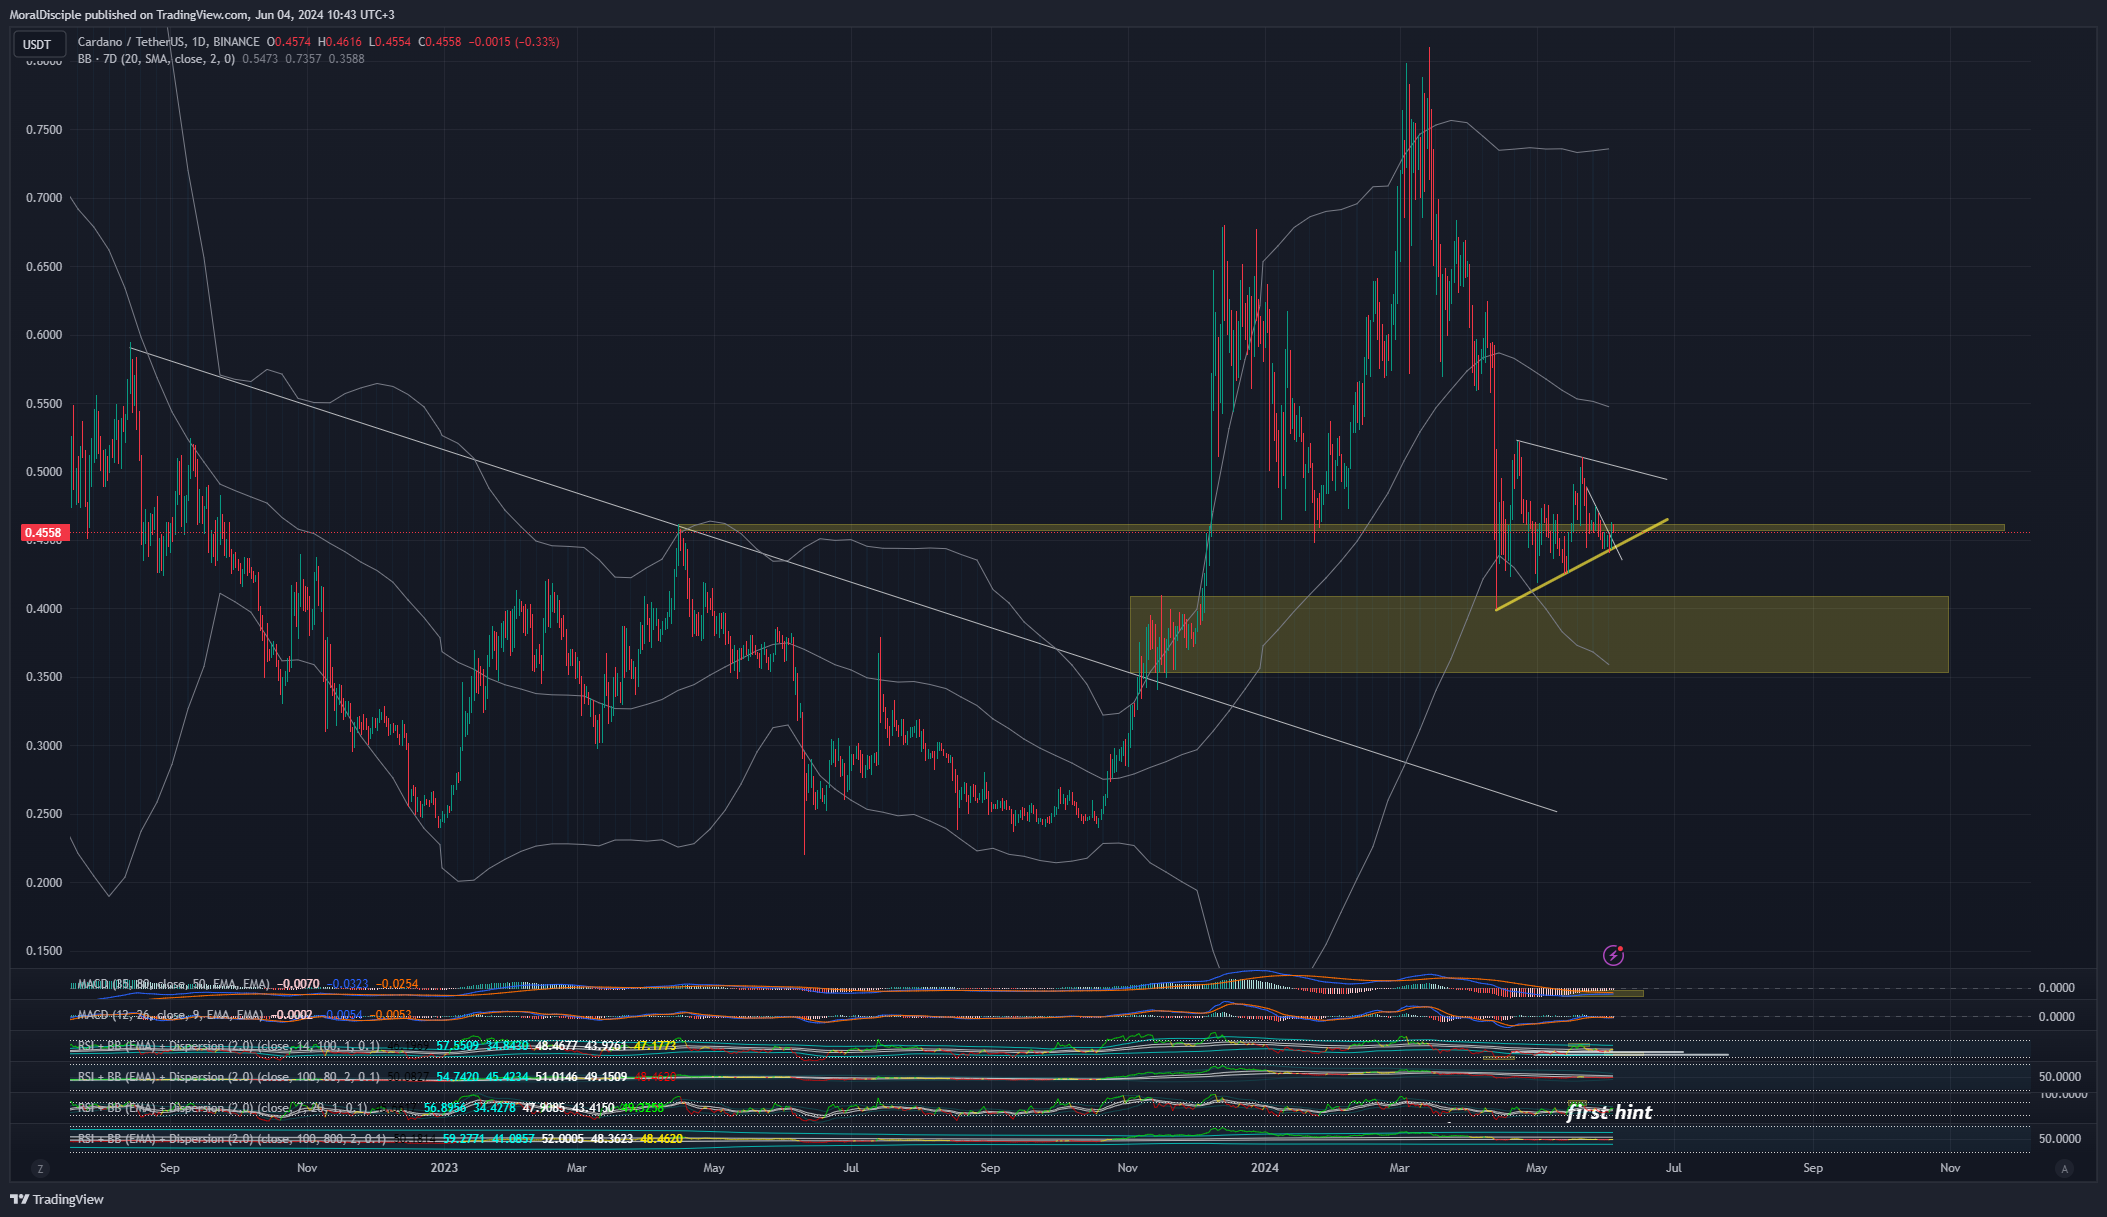Select the yellow ascending trendline
Image resolution: width=2107 pixels, height=1217 pixels.
(x=1581, y=564)
